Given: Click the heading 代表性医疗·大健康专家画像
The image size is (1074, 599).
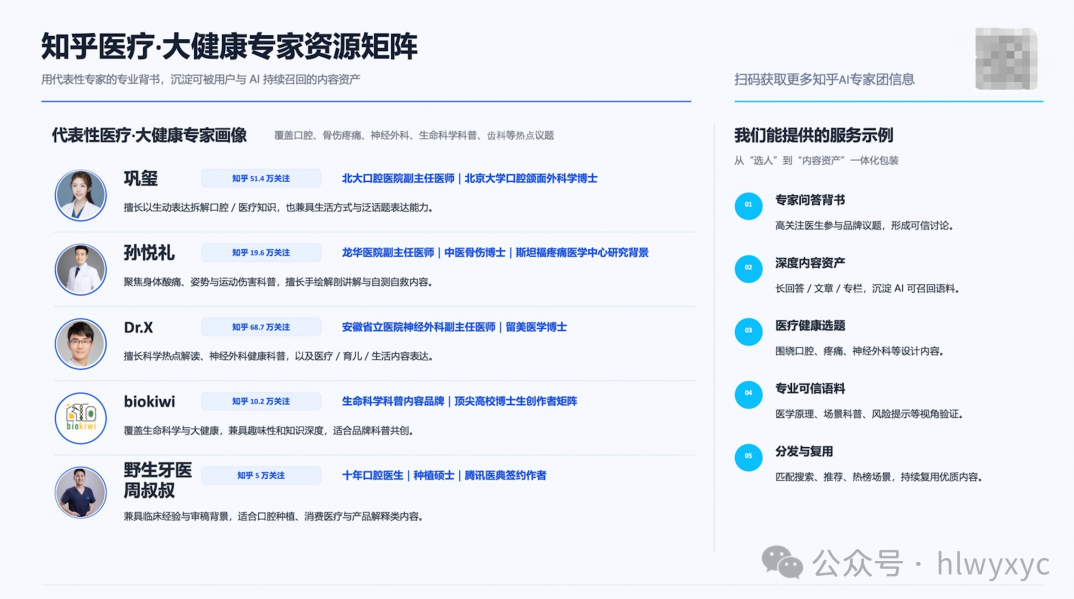Looking at the screenshot, I should pos(149,136).
